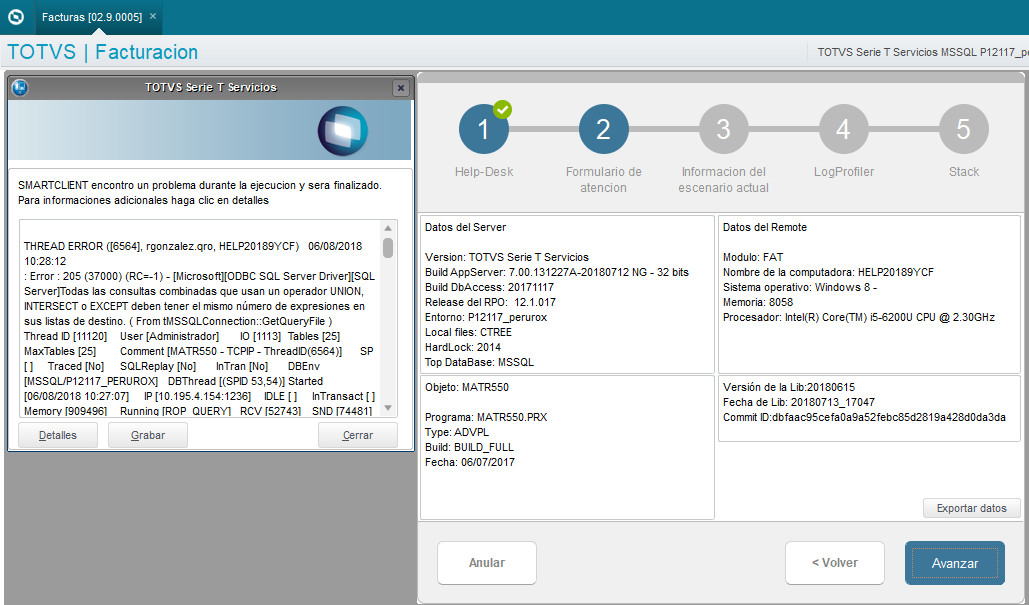1029x605 pixels.
Task: Go to step 1 Help-Desk circle
Action: [x=484, y=129]
